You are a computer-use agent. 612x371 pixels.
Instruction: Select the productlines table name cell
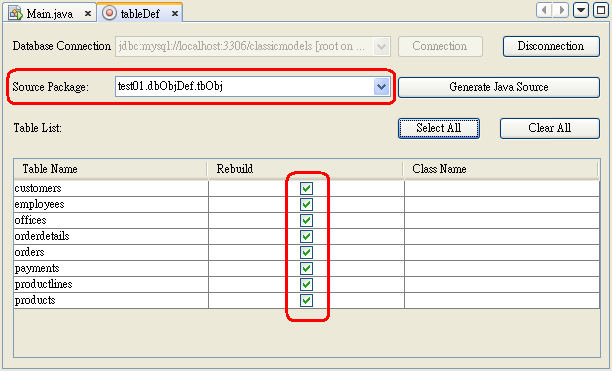tap(111, 284)
